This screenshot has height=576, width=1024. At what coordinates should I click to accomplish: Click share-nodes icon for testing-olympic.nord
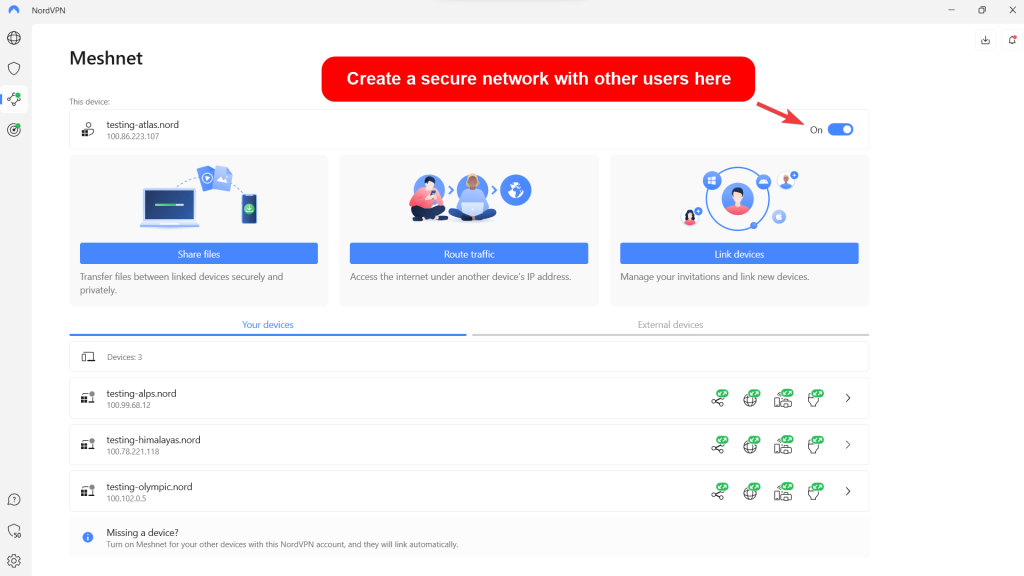[719, 491]
